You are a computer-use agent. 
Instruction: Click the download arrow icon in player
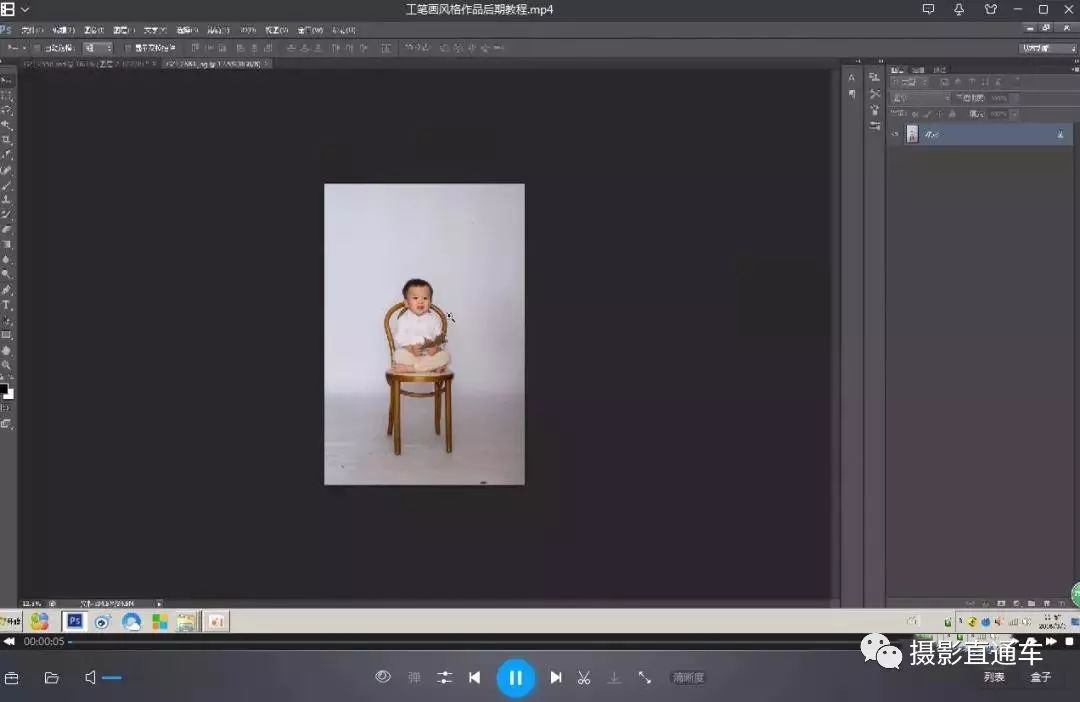click(x=614, y=678)
